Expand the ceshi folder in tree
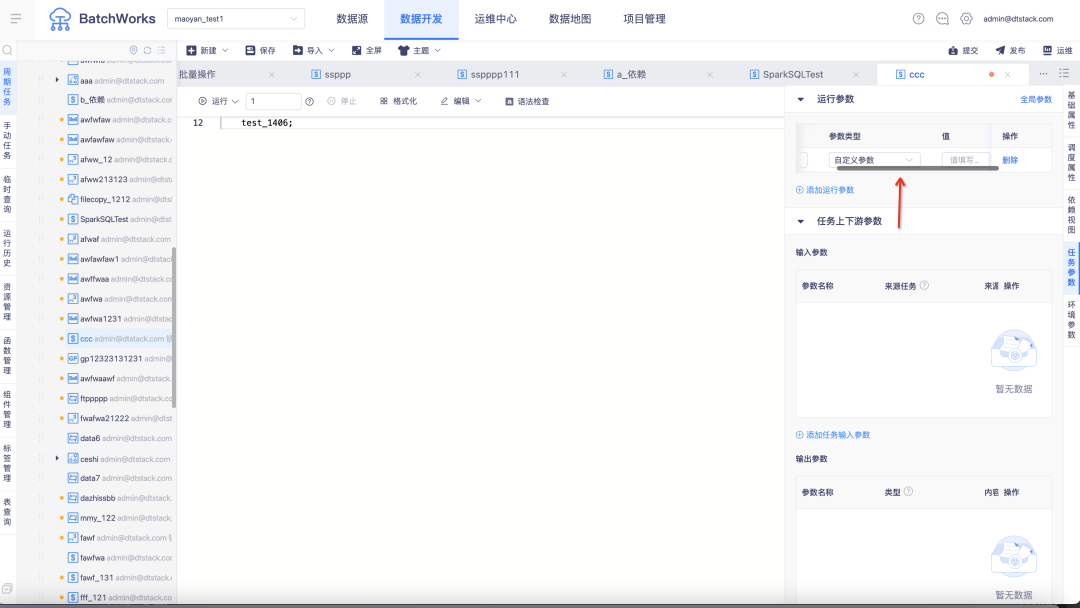Image resolution: width=1080 pixels, height=608 pixels. click(x=57, y=458)
